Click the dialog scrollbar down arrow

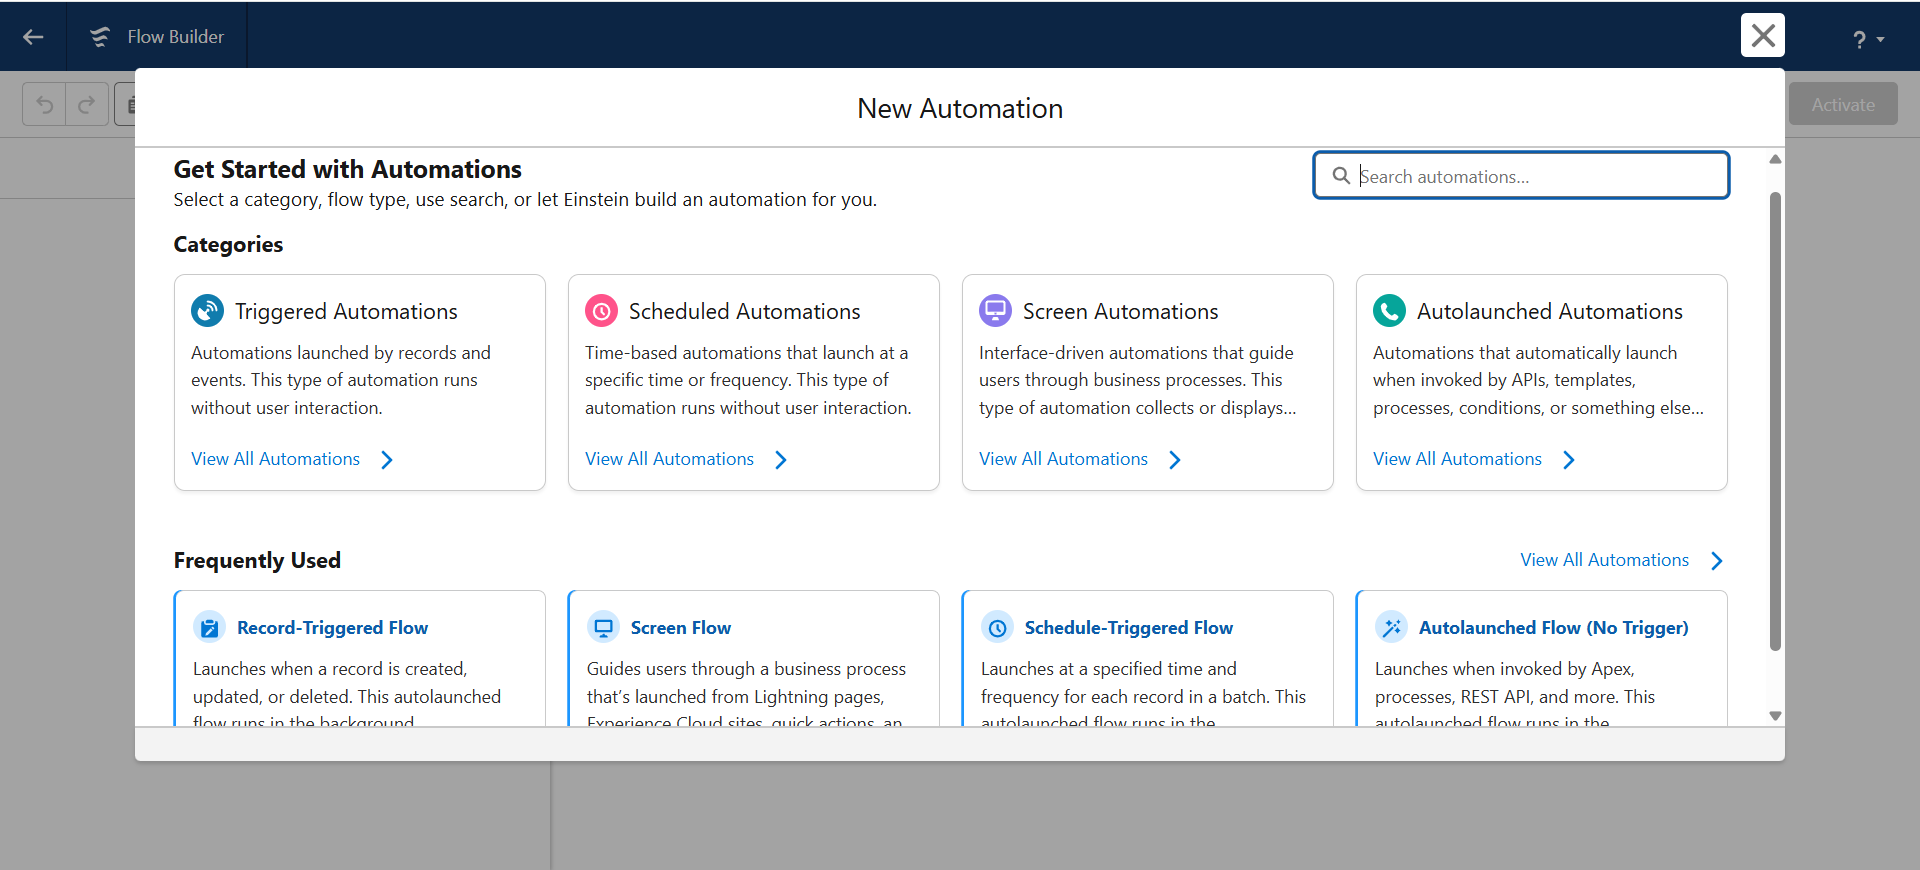(1775, 716)
